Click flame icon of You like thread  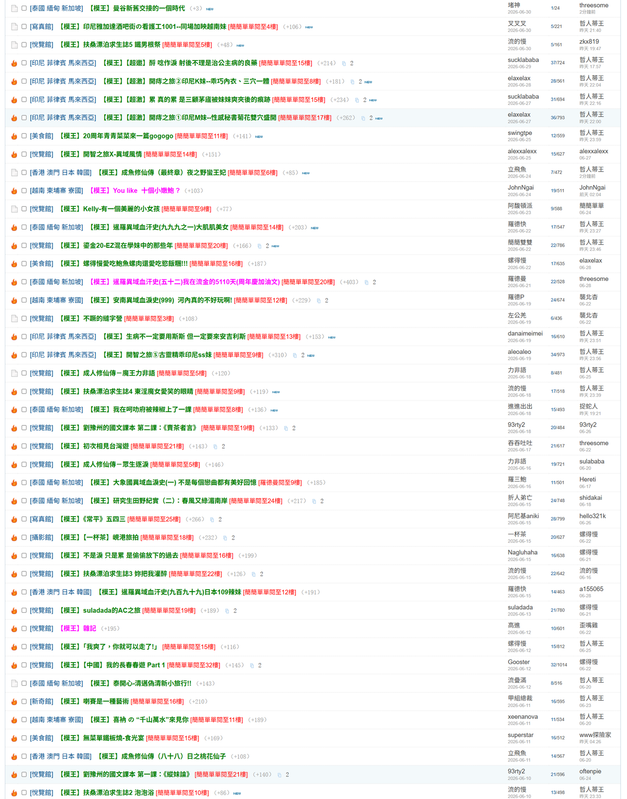click(14, 191)
